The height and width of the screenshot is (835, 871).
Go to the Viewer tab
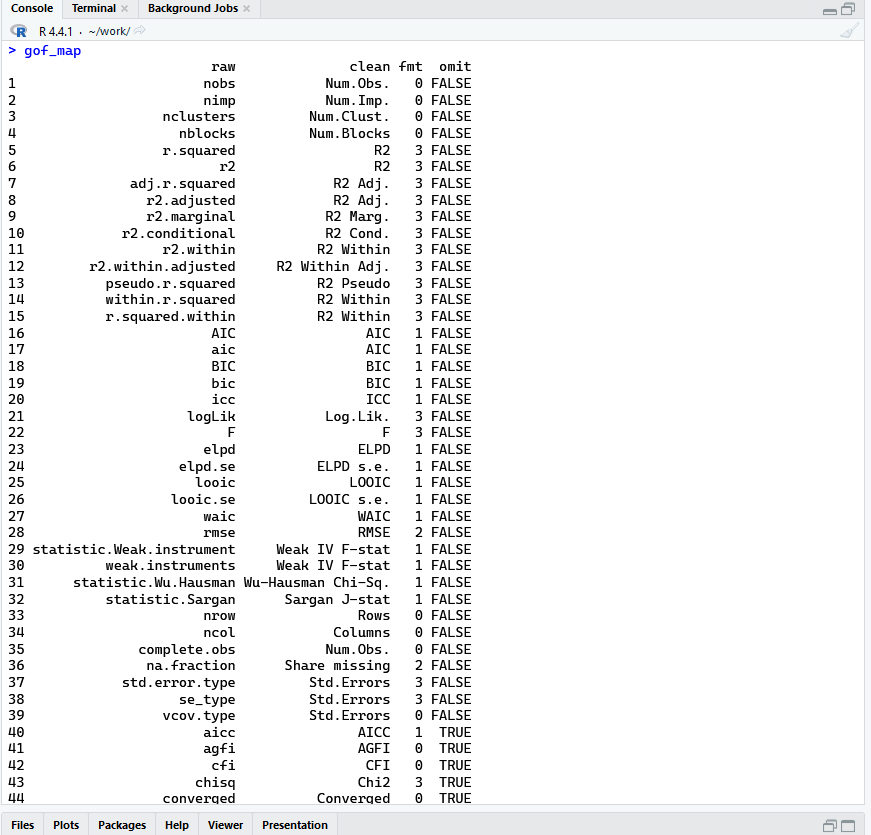pos(225,825)
